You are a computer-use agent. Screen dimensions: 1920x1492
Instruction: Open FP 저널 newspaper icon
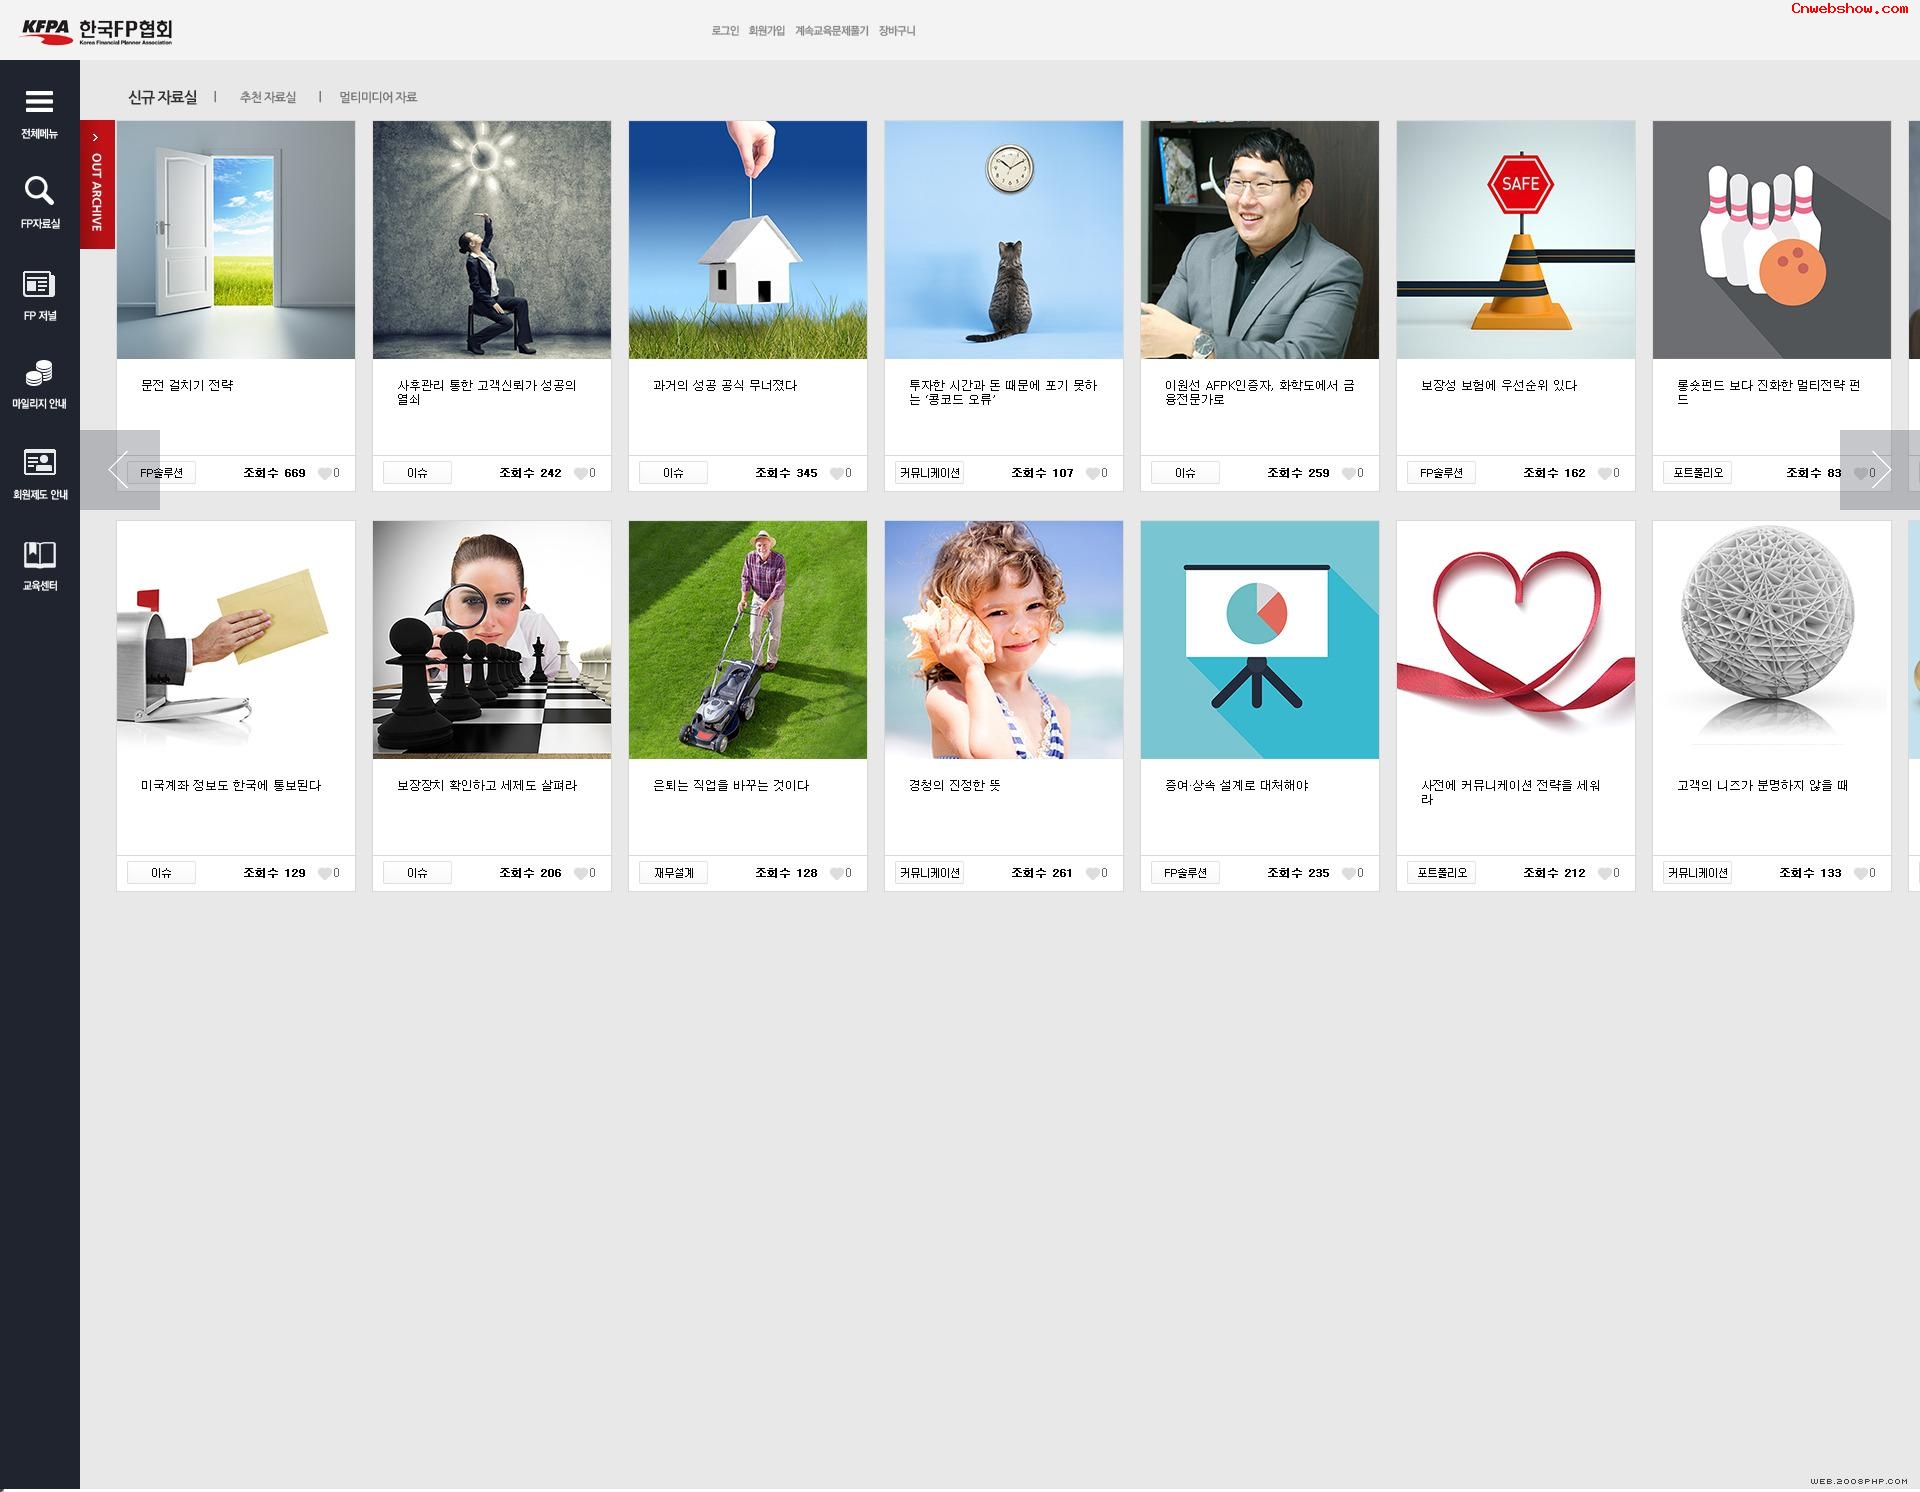click(x=39, y=284)
